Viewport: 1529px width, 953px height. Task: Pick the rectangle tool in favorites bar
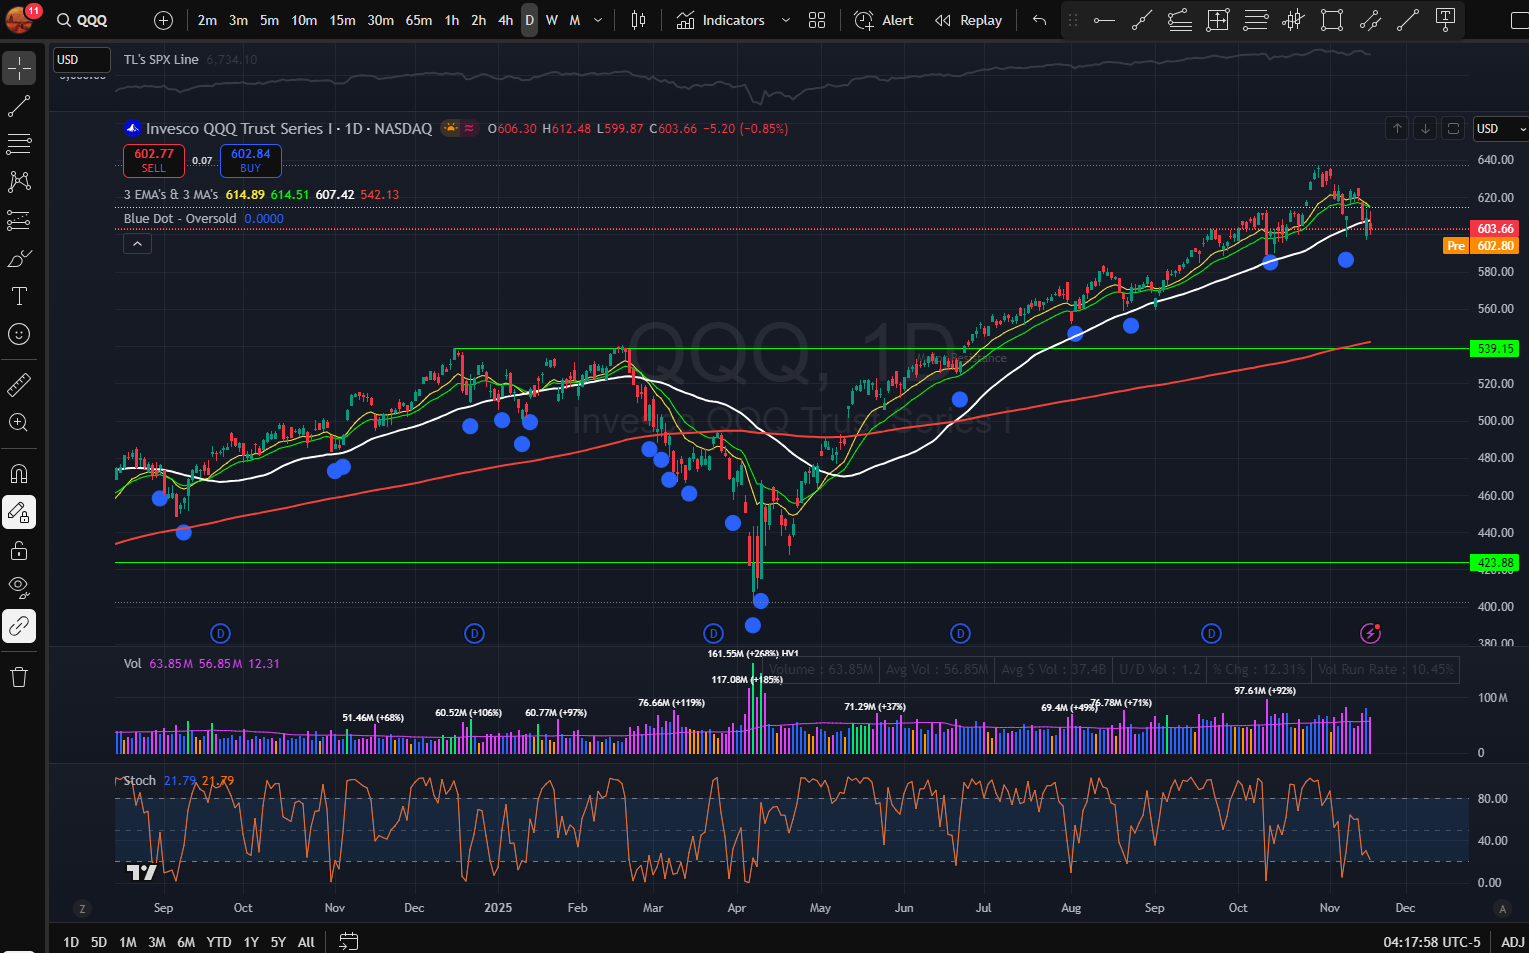[x=1332, y=20]
